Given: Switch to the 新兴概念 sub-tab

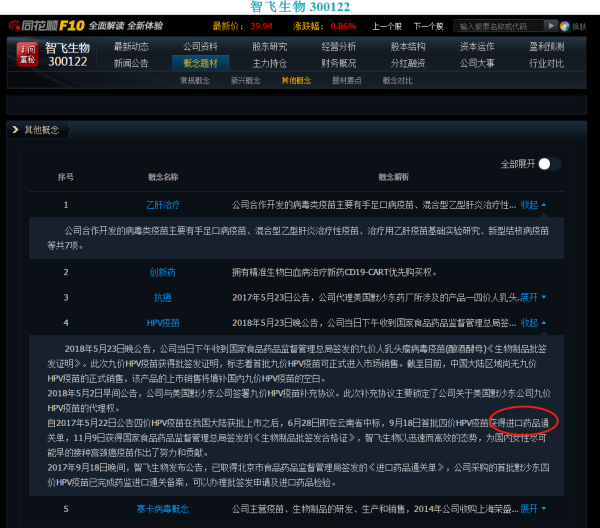Looking at the screenshot, I should point(246,80).
